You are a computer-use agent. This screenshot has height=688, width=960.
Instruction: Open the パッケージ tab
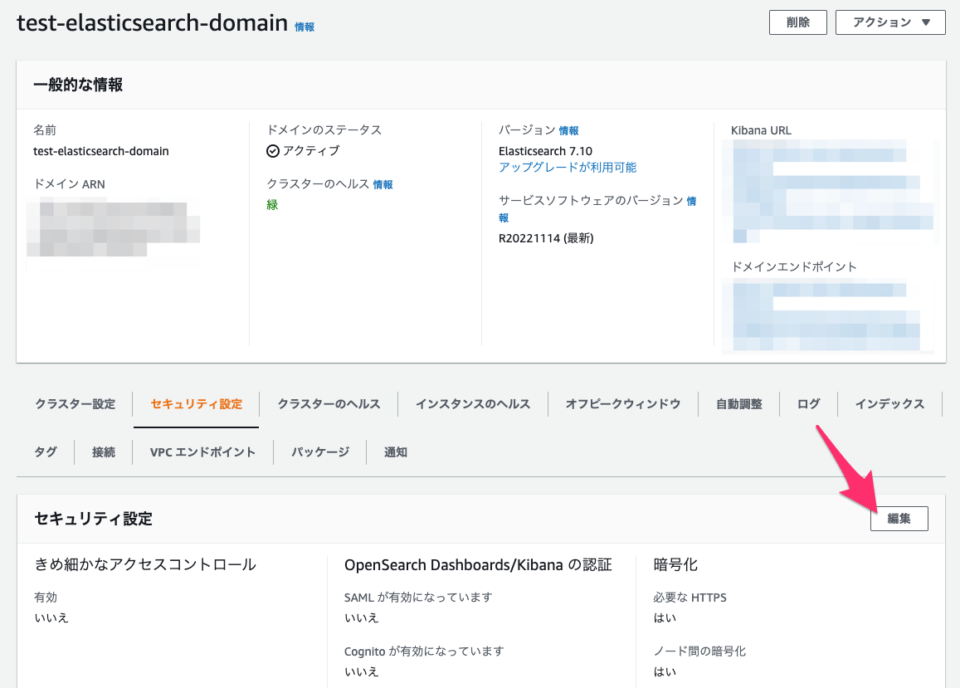coord(320,452)
